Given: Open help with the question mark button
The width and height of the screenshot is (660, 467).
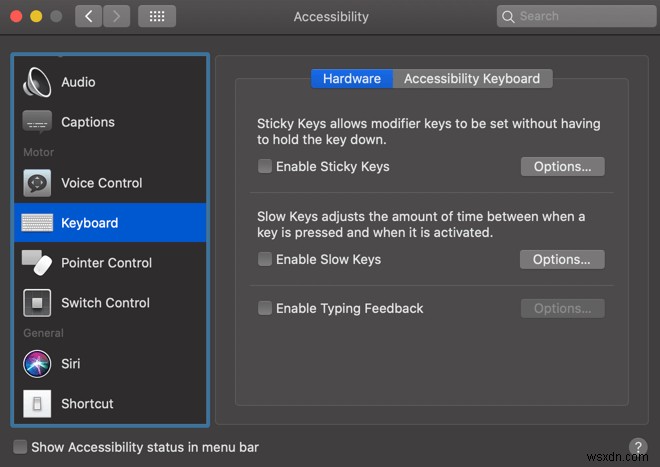Looking at the screenshot, I should click(637, 447).
